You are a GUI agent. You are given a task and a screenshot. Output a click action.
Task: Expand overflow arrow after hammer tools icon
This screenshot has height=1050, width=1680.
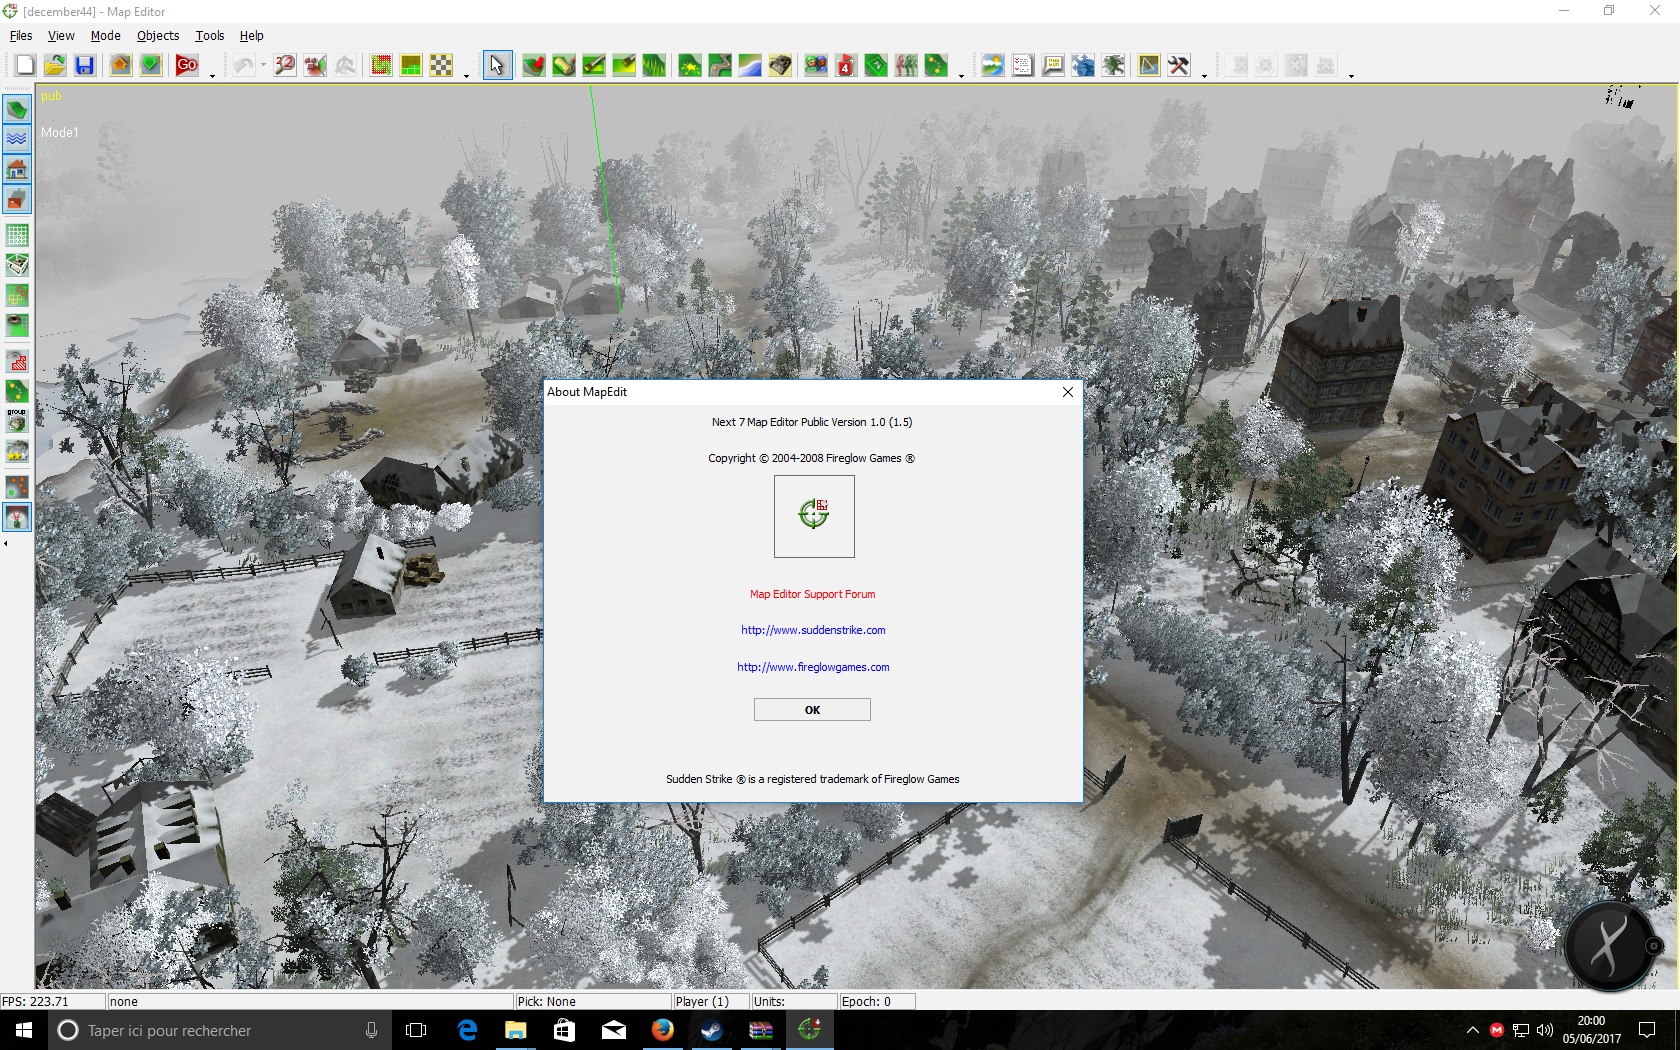tap(1204, 74)
